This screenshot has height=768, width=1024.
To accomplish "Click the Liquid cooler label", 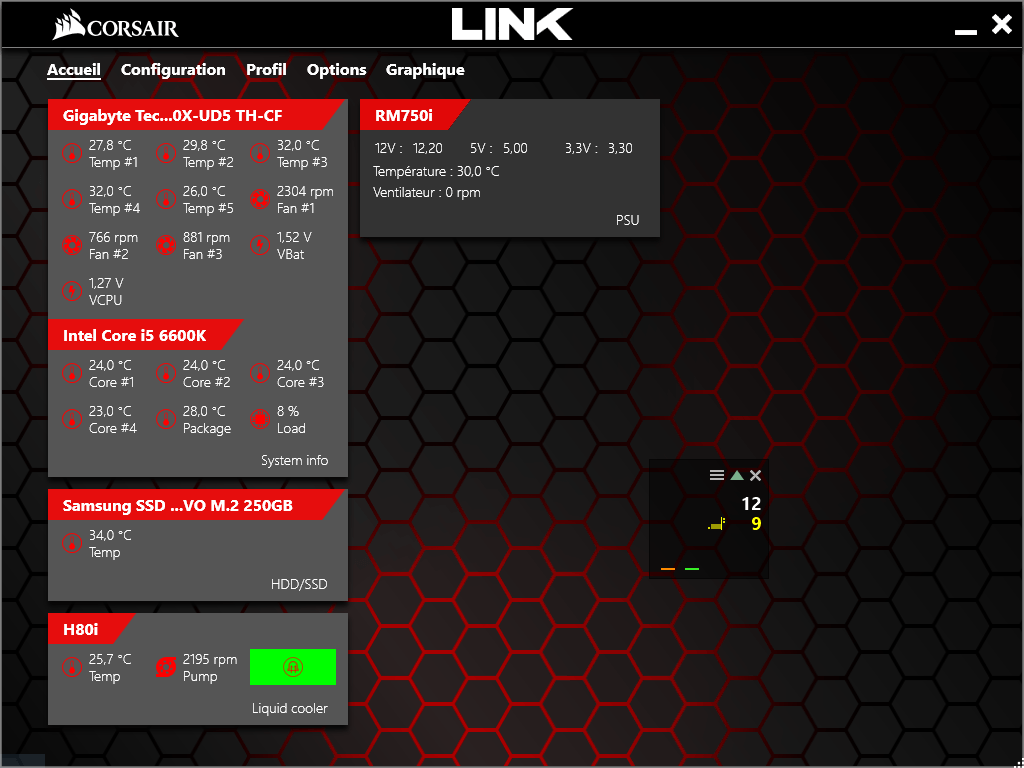I will [290, 709].
